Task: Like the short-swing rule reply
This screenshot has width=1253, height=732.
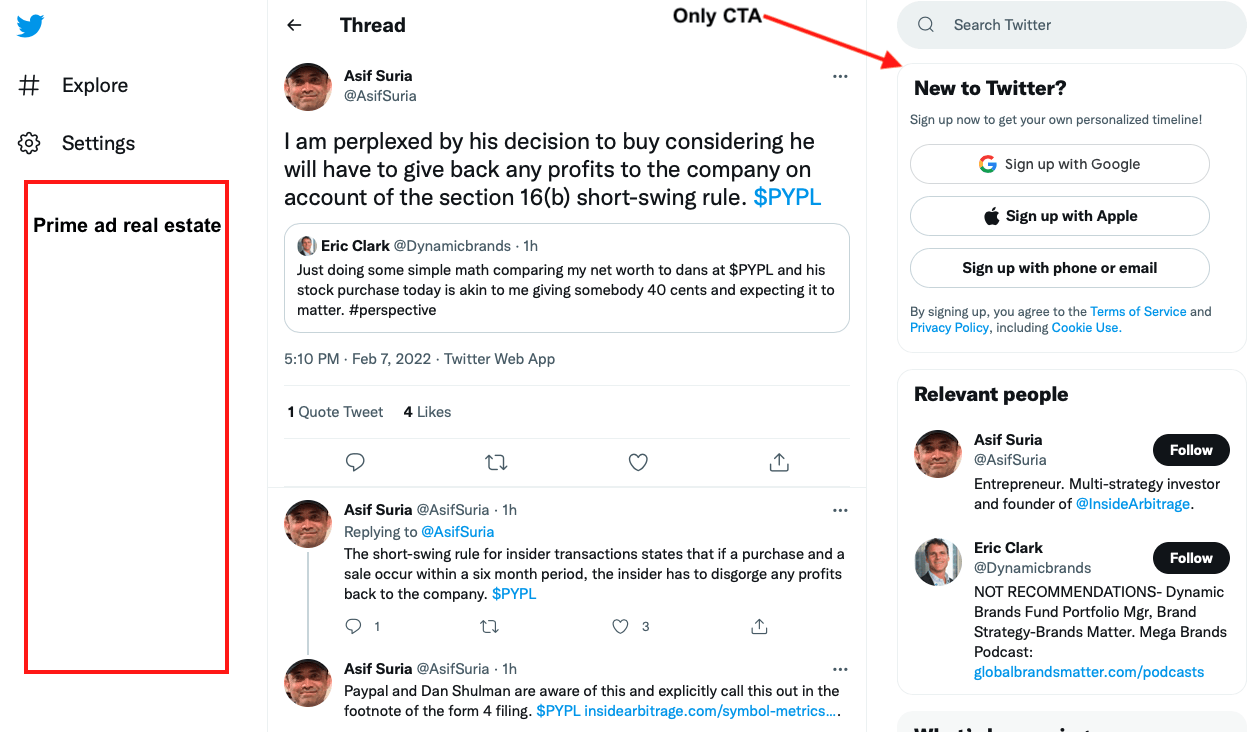Action: [x=621, y=626]
